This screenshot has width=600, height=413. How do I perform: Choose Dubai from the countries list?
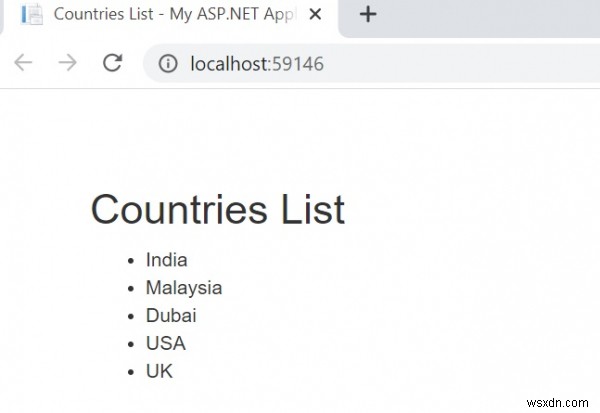171,316
